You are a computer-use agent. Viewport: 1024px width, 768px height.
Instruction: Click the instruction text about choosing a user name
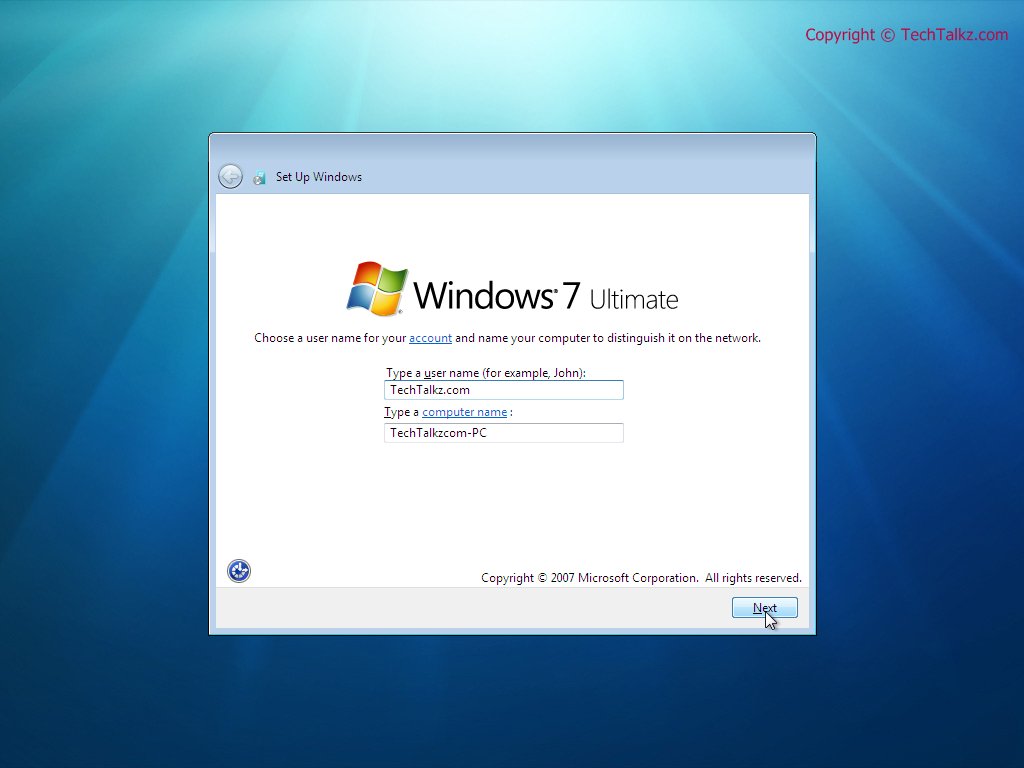506,337
